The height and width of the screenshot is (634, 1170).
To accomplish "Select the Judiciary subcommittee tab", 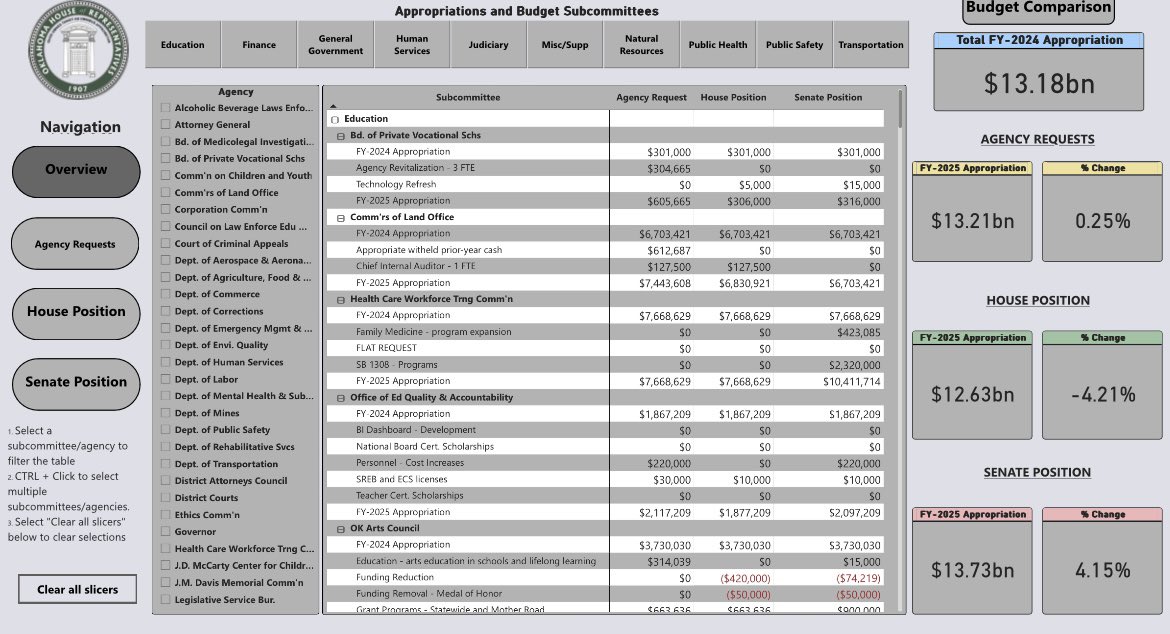I will 489,45.
